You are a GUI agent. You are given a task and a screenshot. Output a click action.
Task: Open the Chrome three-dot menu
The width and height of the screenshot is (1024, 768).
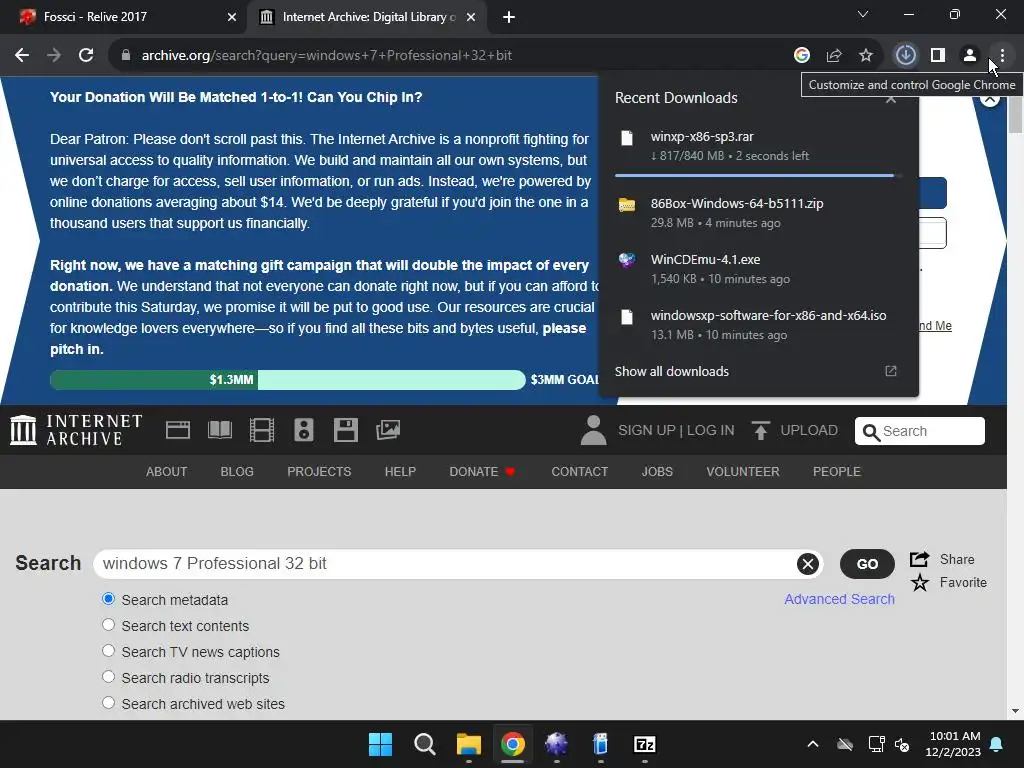(1002, 56)
